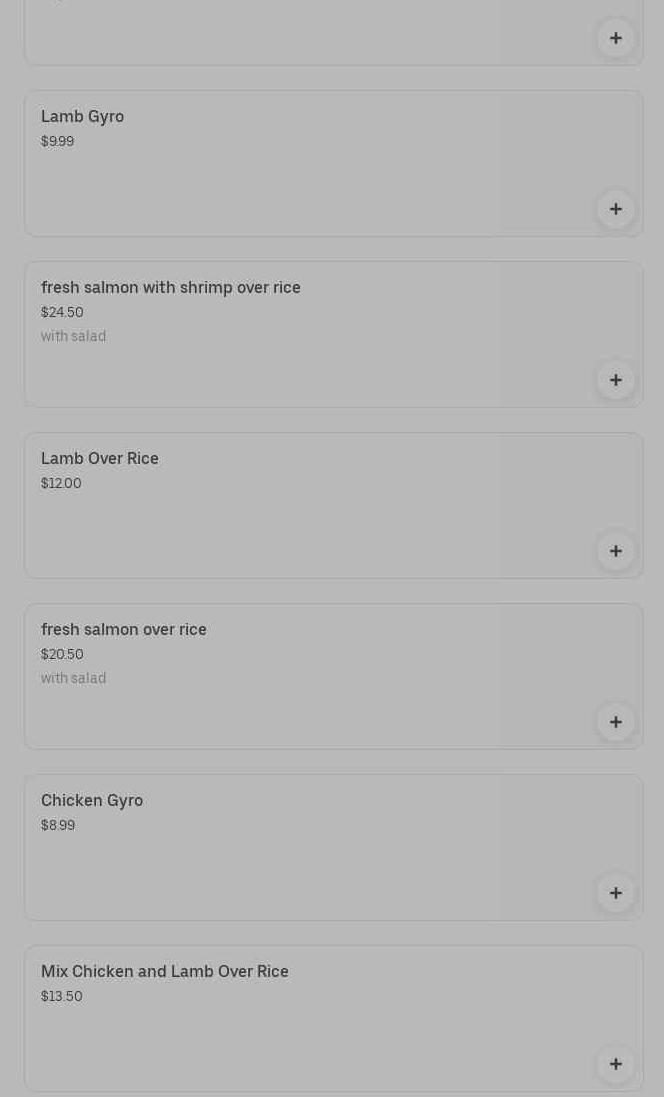Click the $13.50 Mix Chicken and Lamb price
The width and height of the screenshot is (664, 1097).
(x=62, y=997)
